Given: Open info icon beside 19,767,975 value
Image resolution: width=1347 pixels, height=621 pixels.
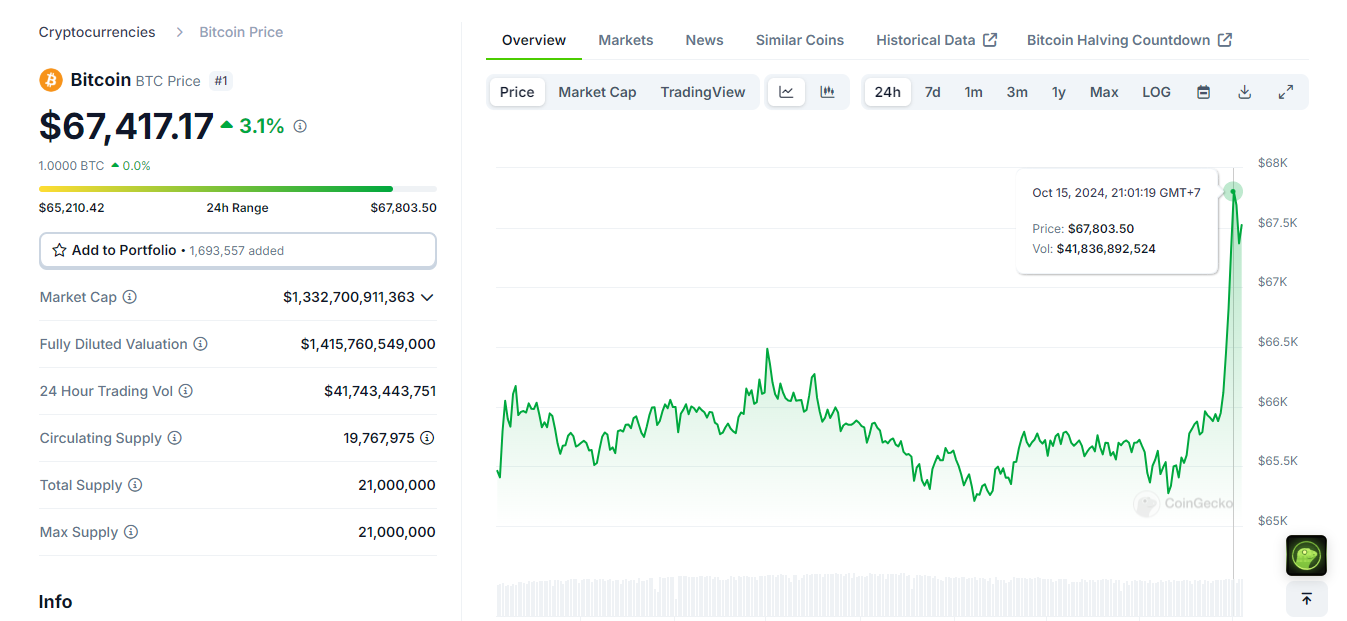Looking at the screenshot, I should click(427, 438).
